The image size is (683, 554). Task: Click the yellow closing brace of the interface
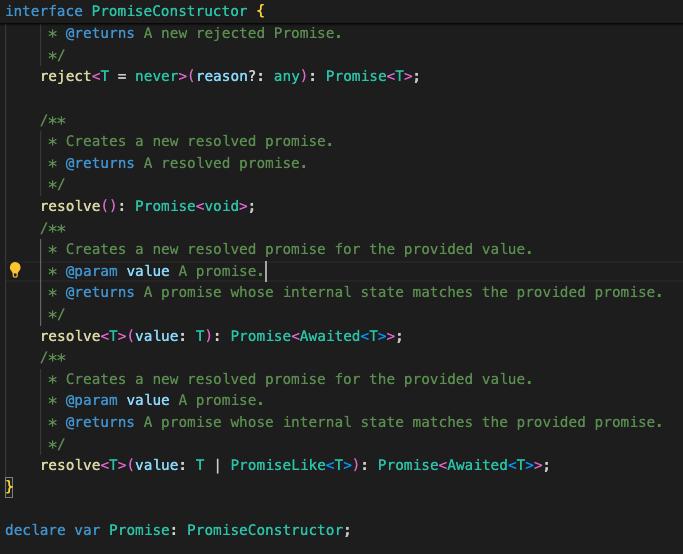tap(9, 487)
